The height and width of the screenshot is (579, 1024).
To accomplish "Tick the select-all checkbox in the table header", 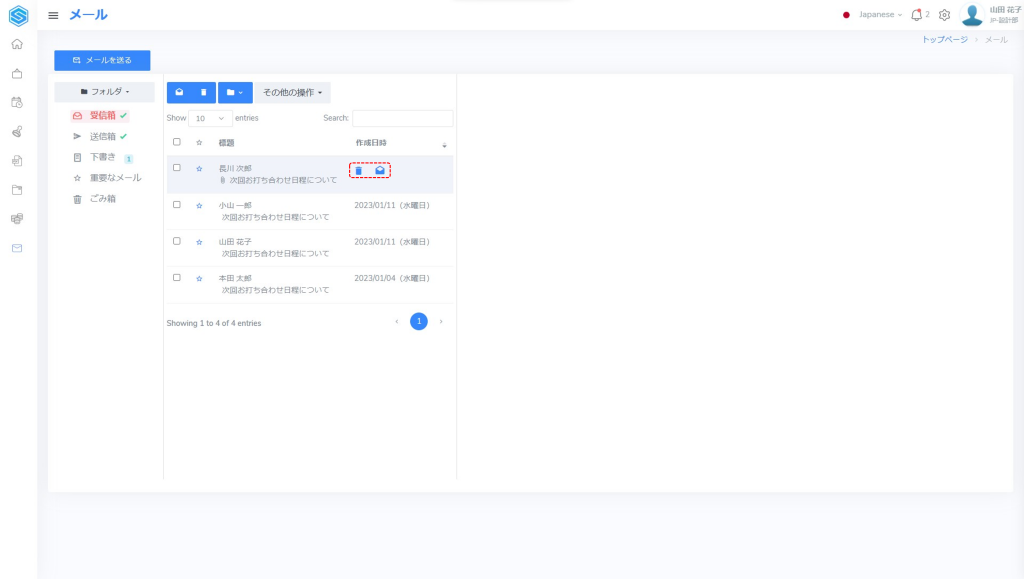I will tap(177, 142).
